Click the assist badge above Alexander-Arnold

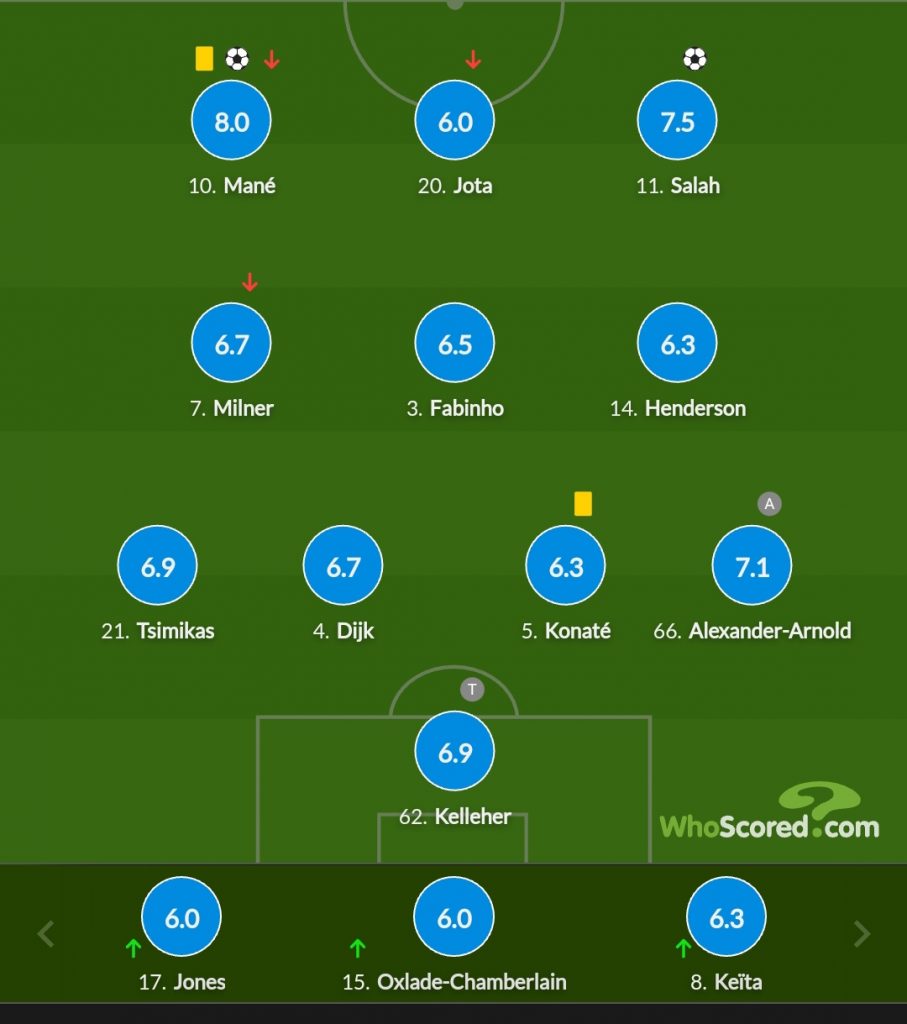tap(769, 504)
